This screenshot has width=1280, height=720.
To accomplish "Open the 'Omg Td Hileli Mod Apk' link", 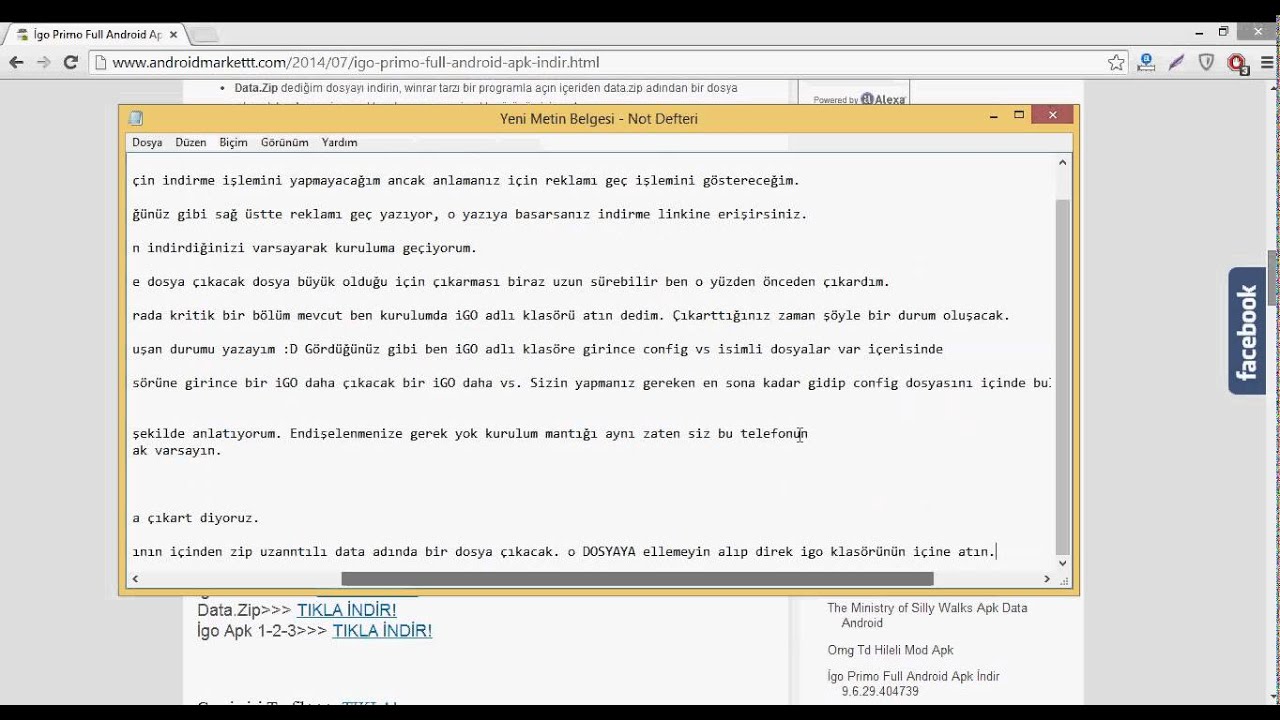I will (x=890, y=650).
